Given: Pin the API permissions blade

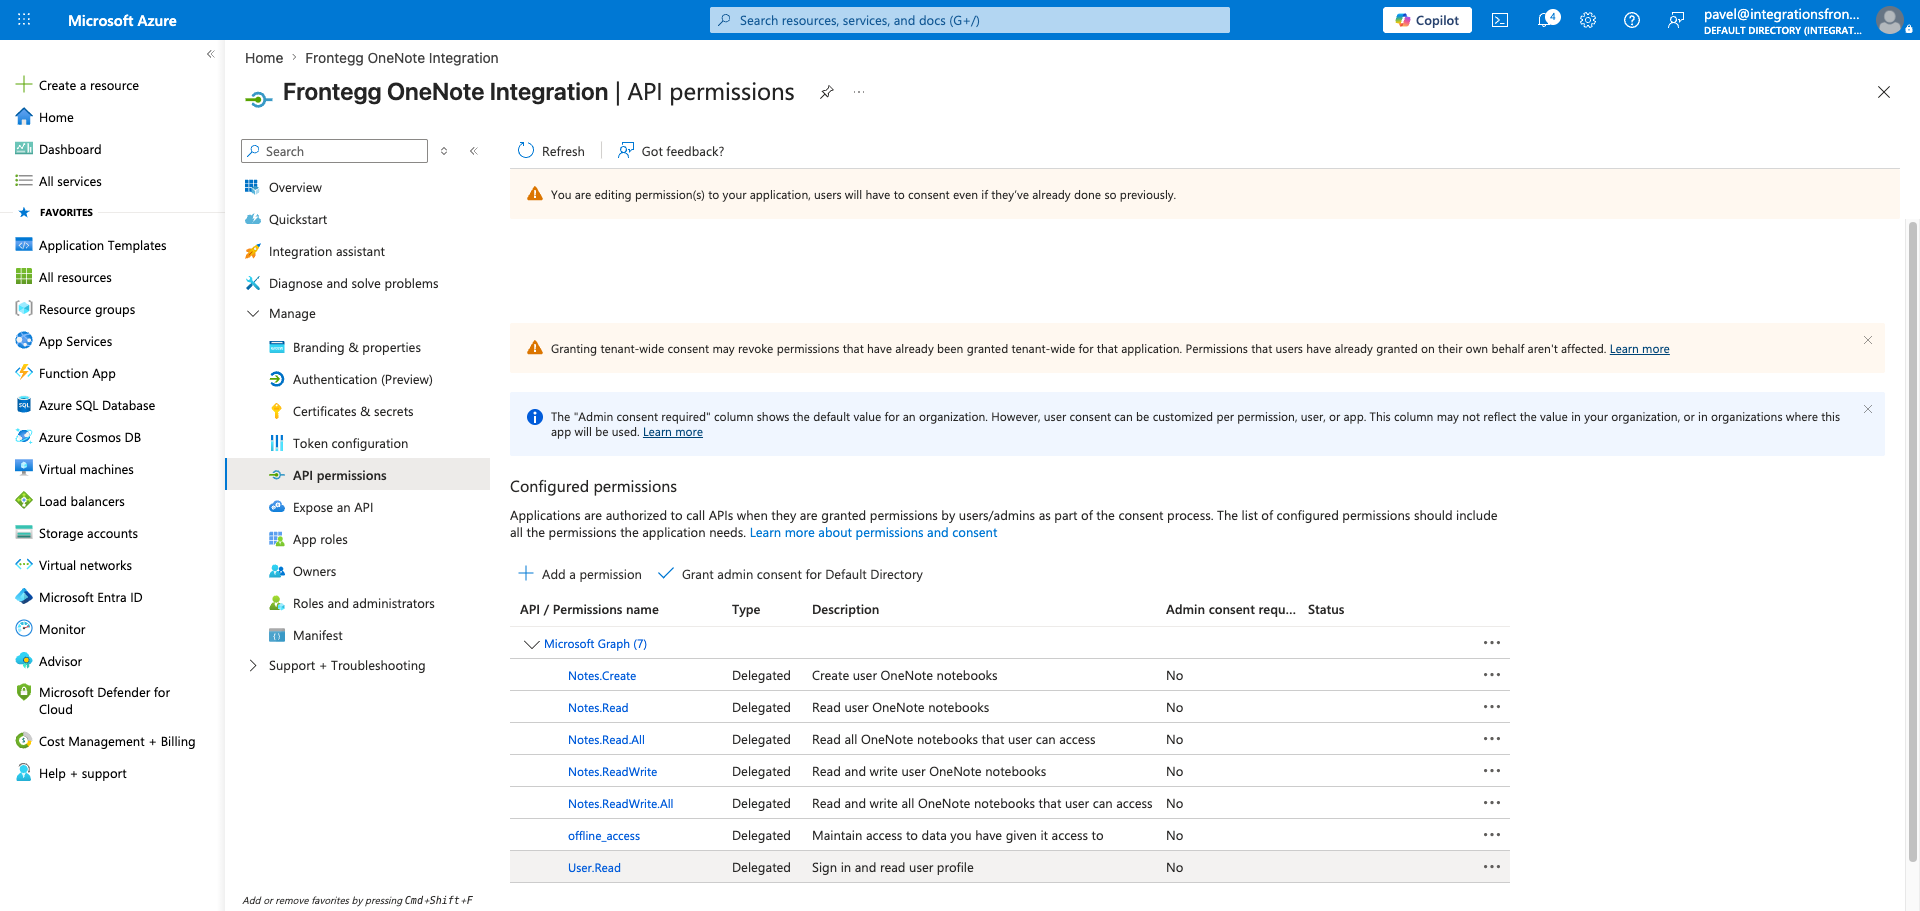Looking at the screenshot, I should click(x=827, y=92).
